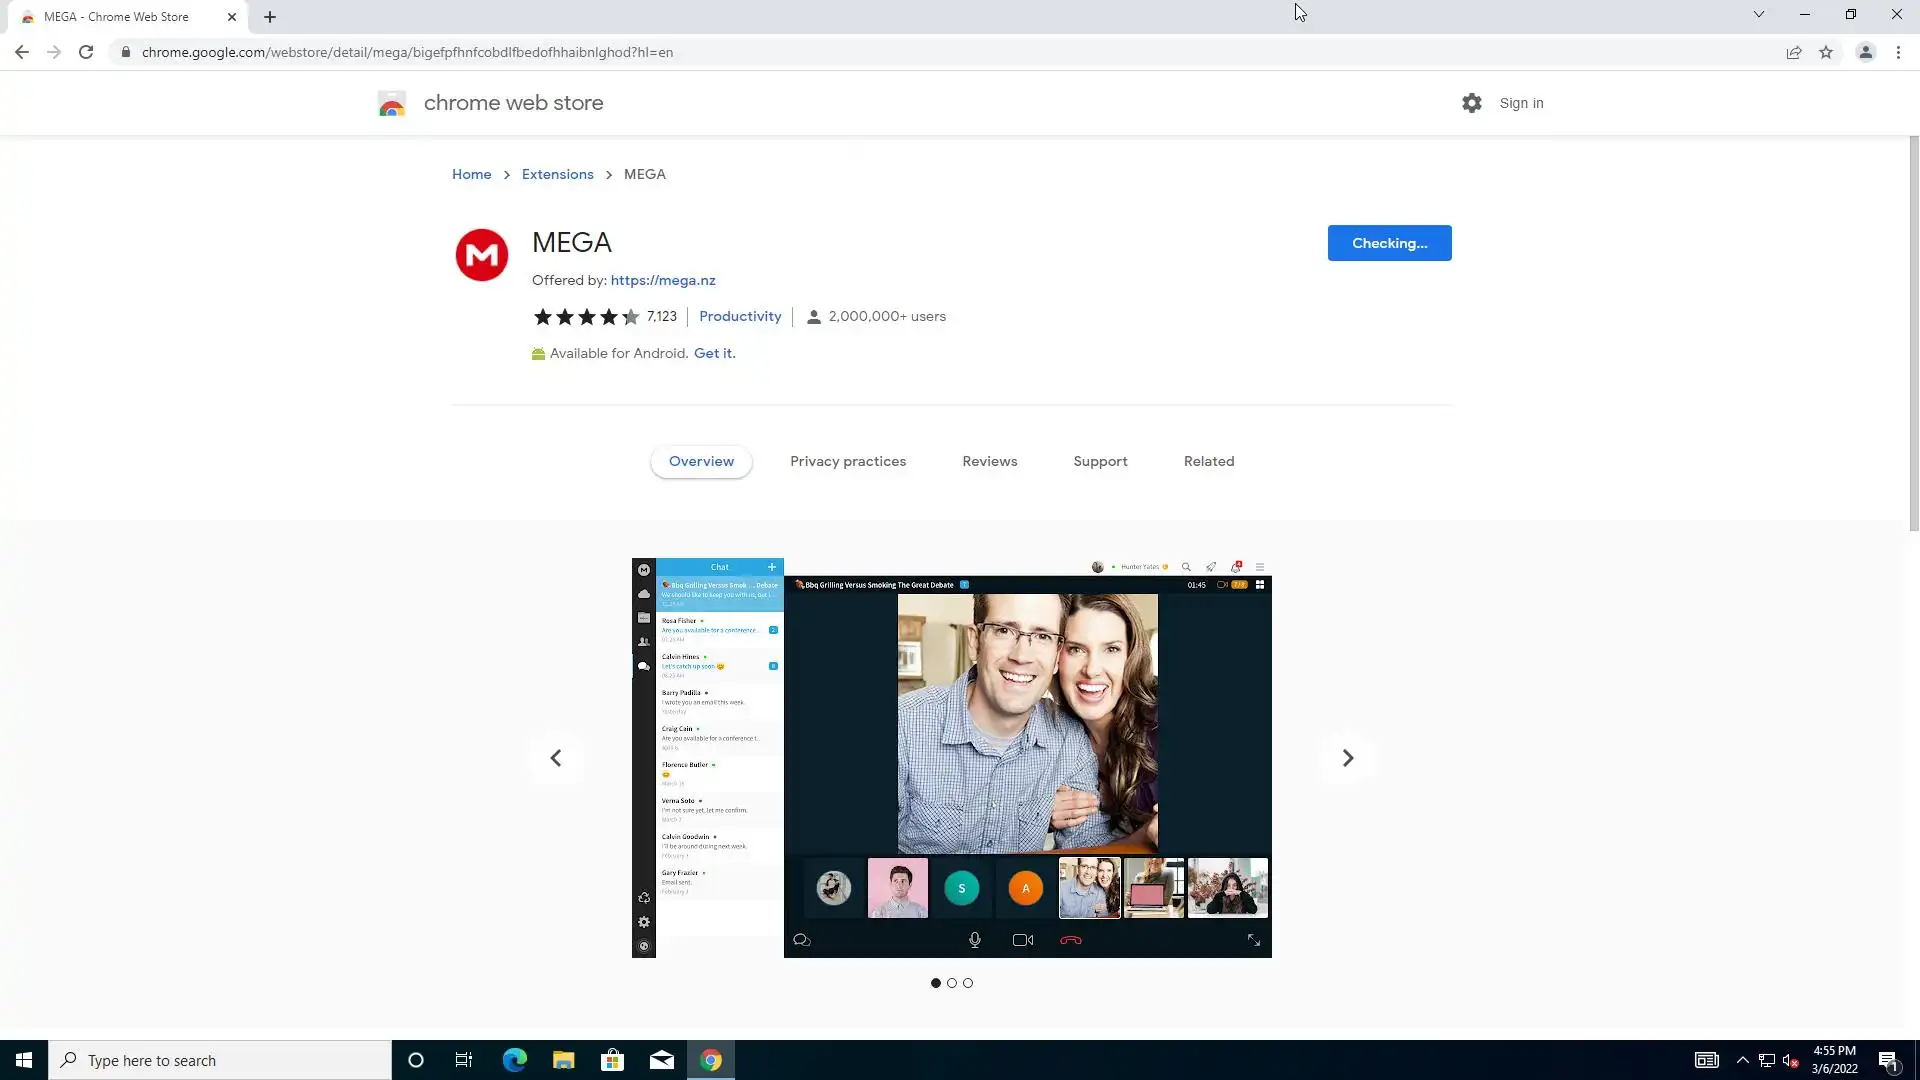This screenshot has height=1080, width=1920.
Task: Click the Chrome Web Store settings gear
Action: (x=1471, y=103)
